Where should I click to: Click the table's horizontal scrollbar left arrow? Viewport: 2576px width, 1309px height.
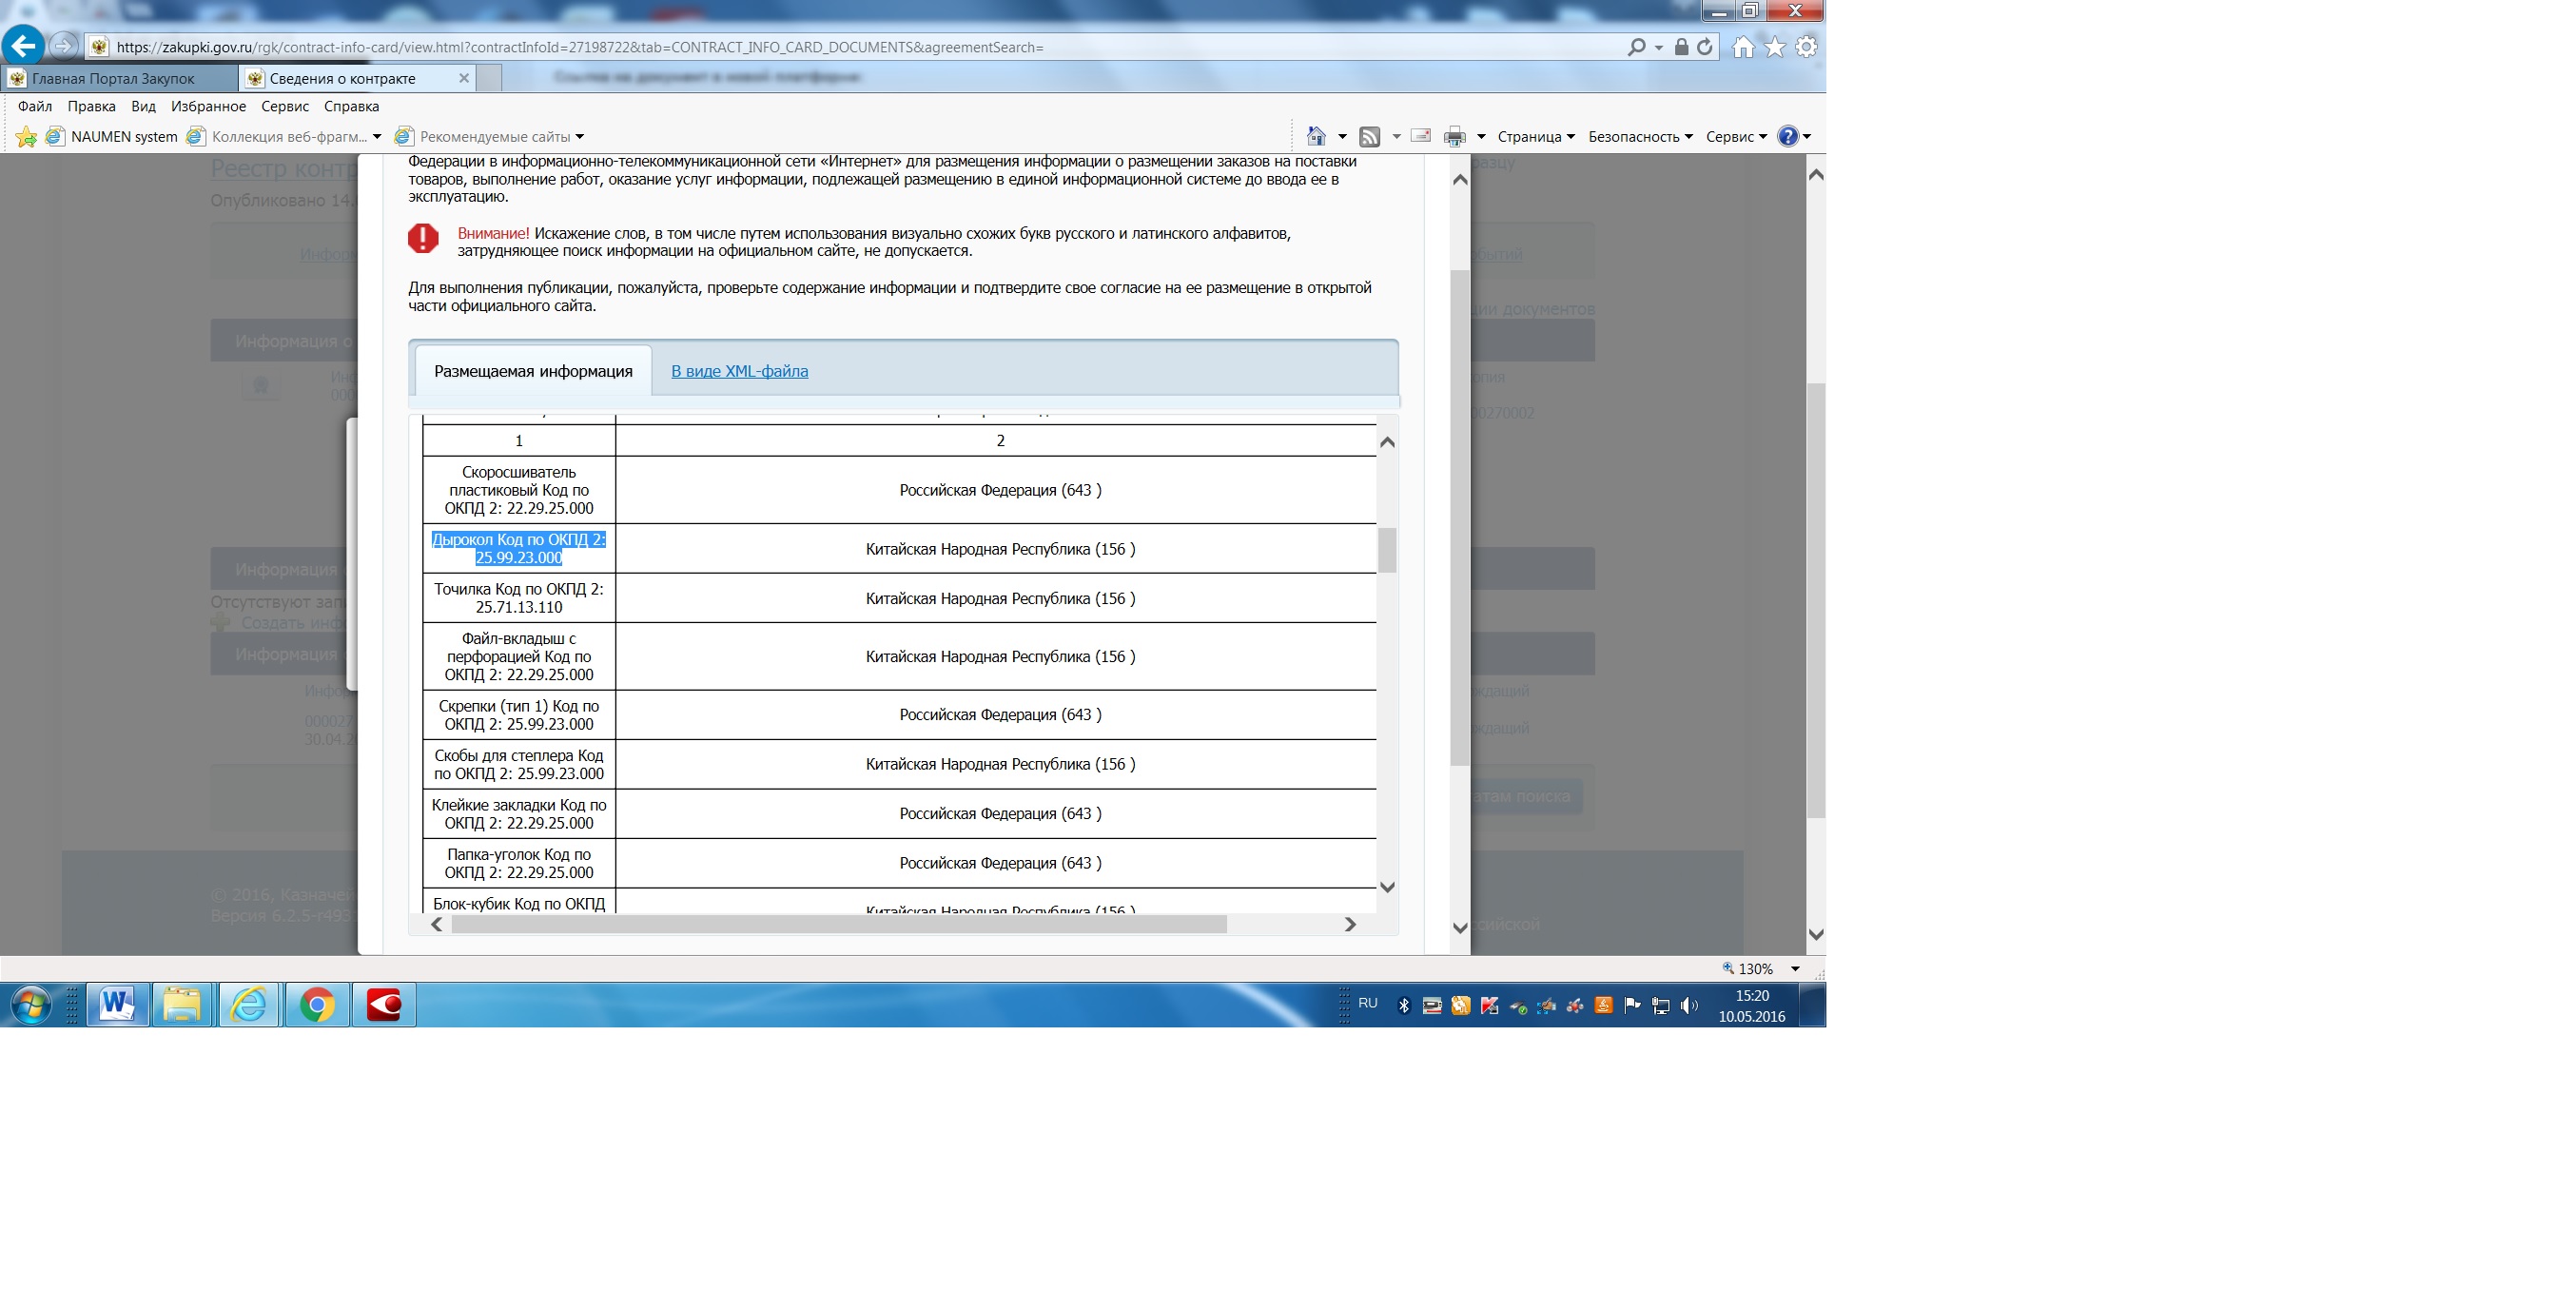[436, 924]
